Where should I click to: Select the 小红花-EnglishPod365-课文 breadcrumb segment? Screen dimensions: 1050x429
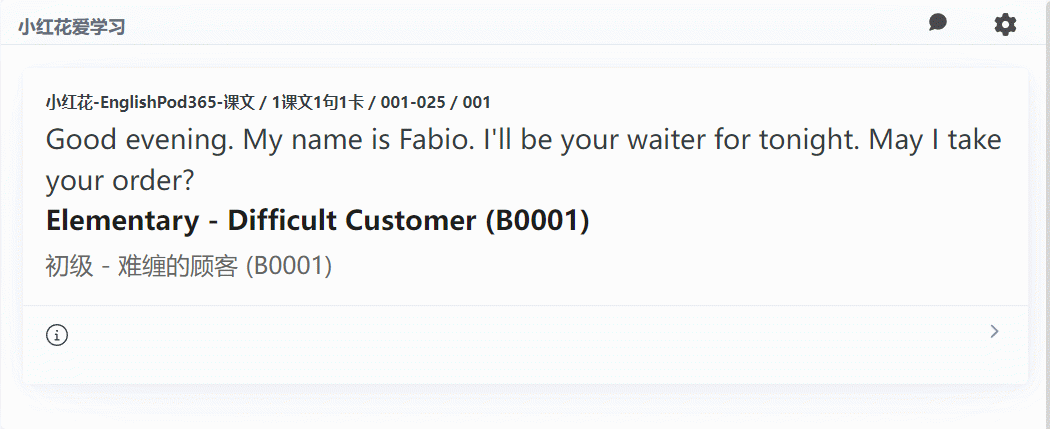pyautogui.click(x=149, y=102)
